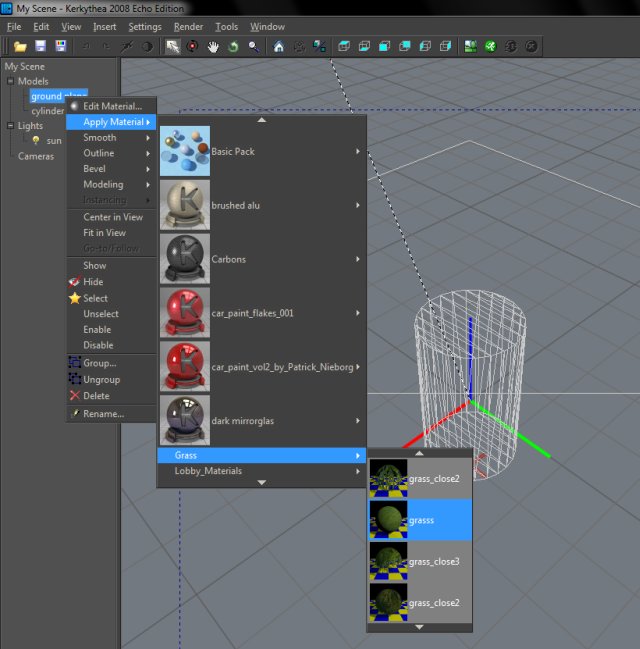
Task: Click the first wireframe cube view icon
Action: click(344, 46)
